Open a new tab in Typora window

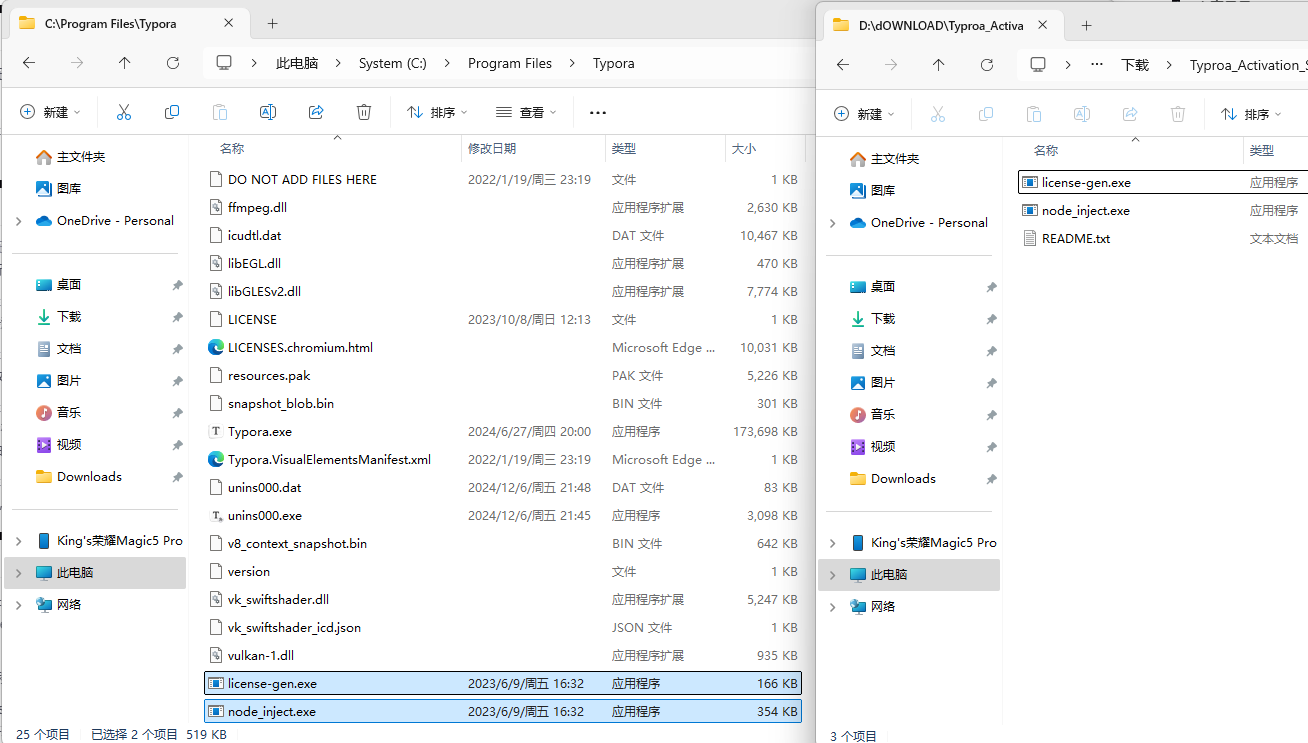click(272, 23)
